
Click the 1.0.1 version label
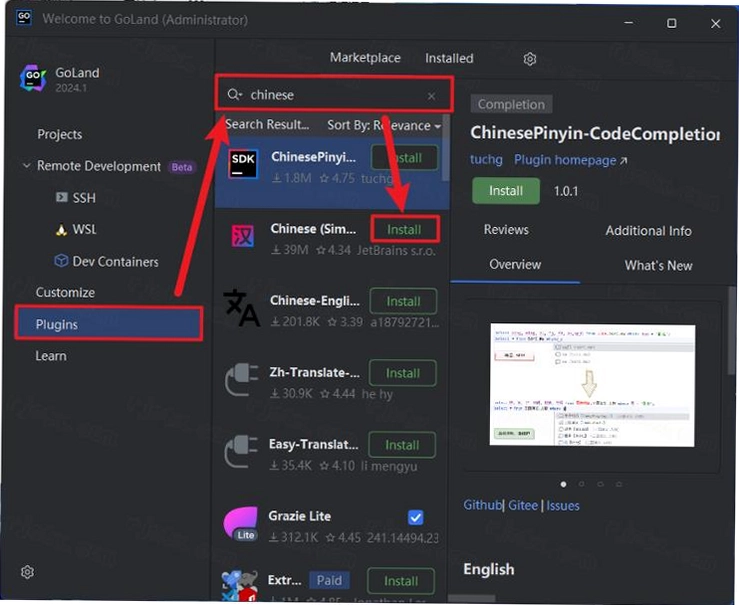coord(566,191)
